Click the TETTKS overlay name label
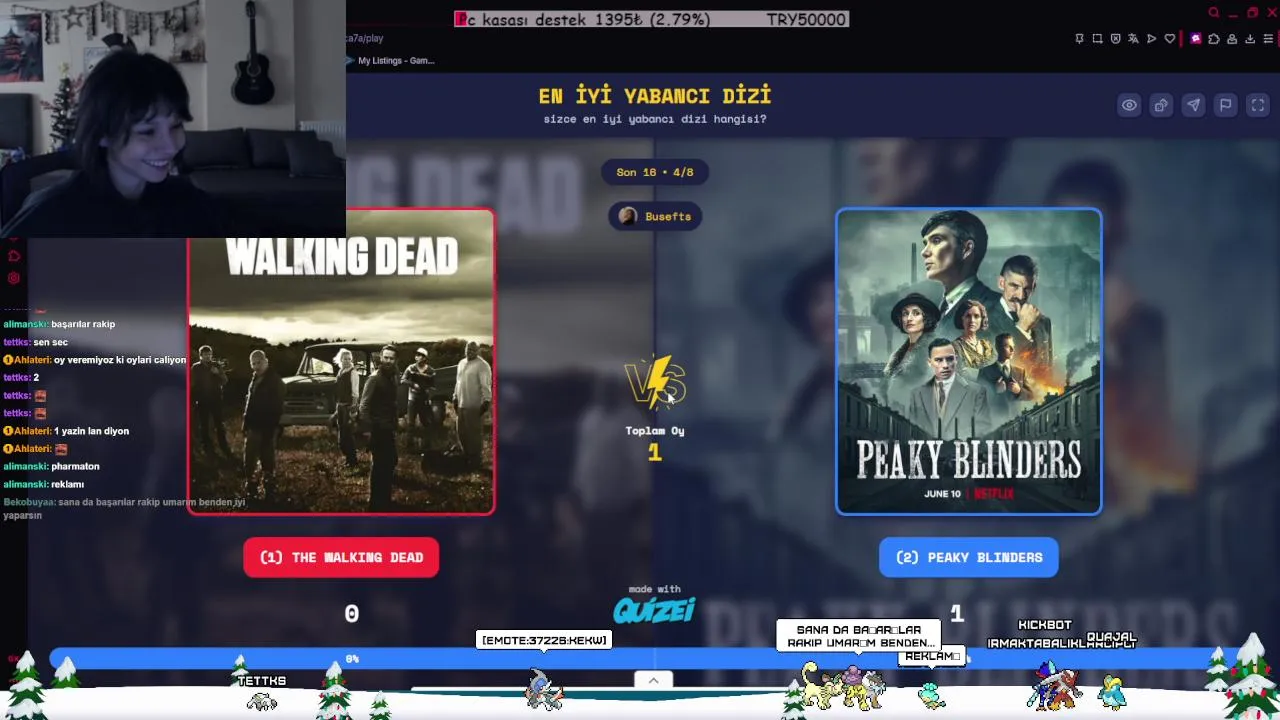Viewport: 1280px width, 720px height. tap(262, 681)
